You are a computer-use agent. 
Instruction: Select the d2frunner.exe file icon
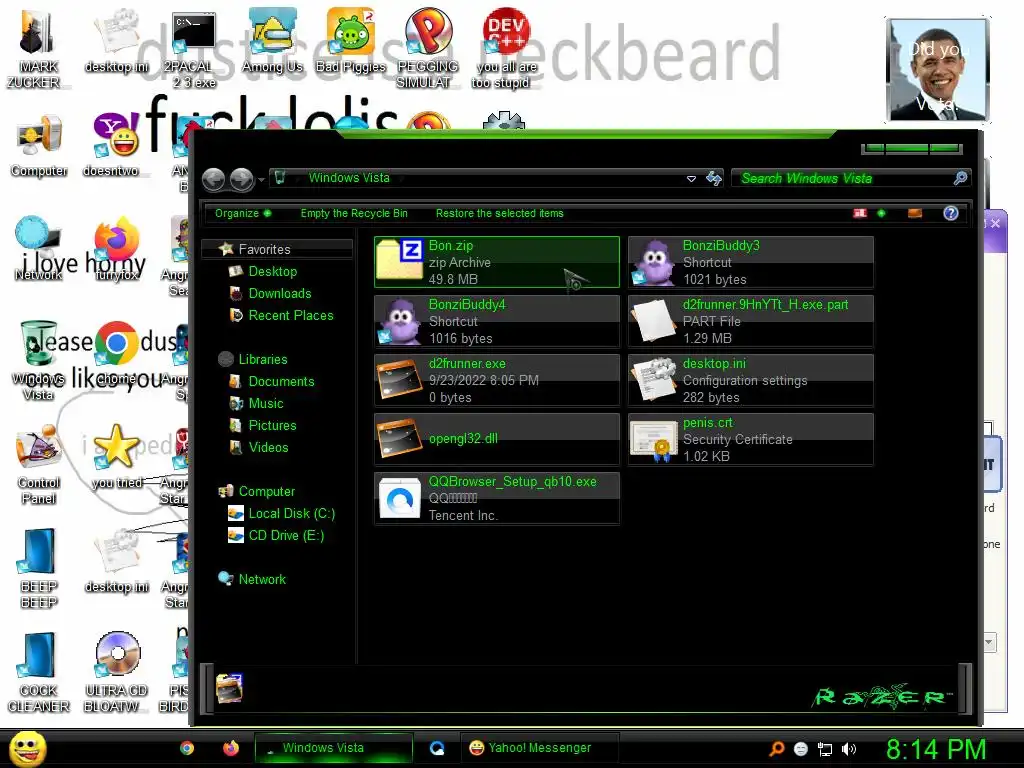(401, 380)
